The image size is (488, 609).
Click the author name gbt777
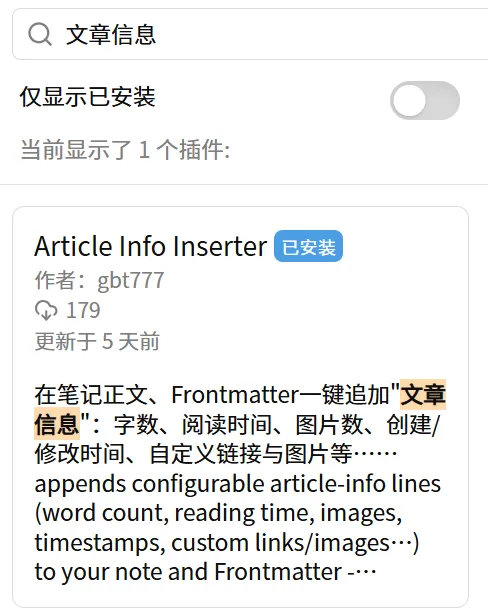(x=131, y=280)
